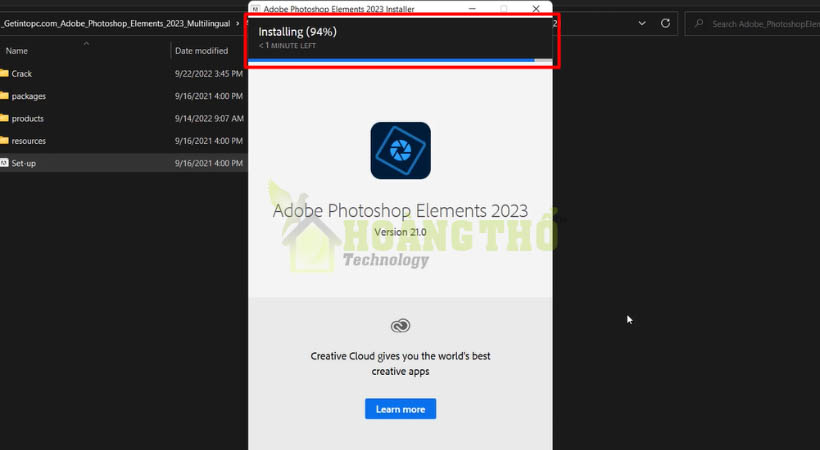Click the Learn more button
820x450 pixels.
(x=400, y=409)
